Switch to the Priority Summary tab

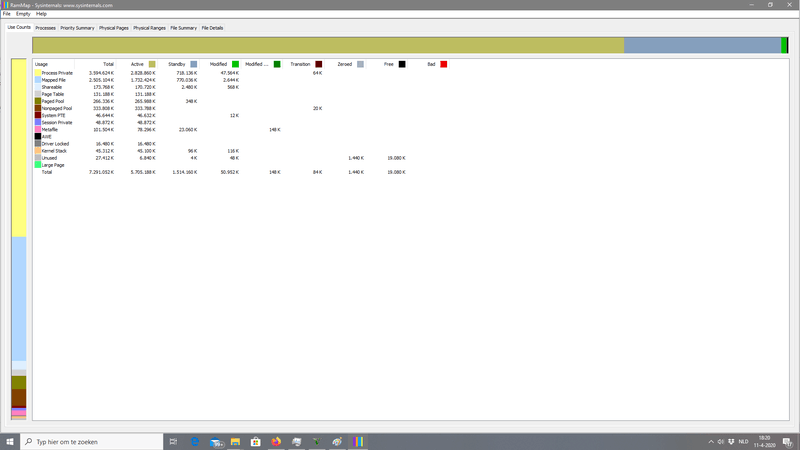point(77,28)
